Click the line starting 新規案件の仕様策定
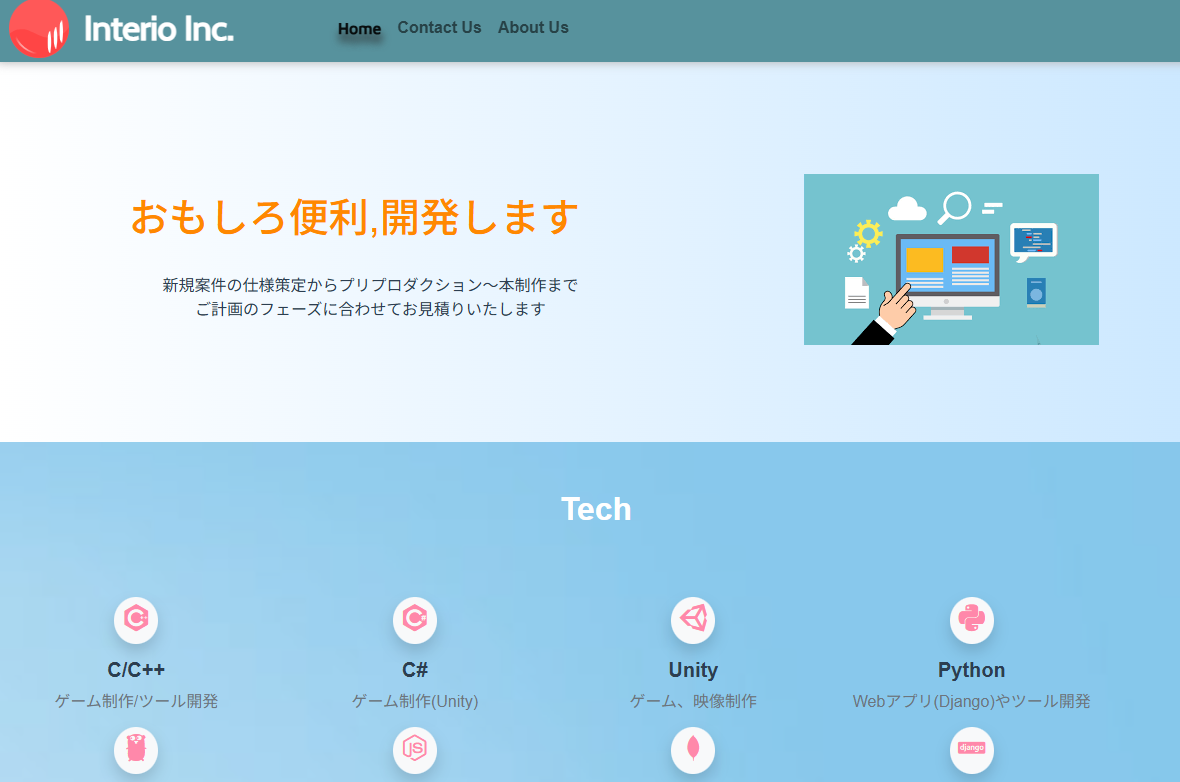 click(370, 285)
